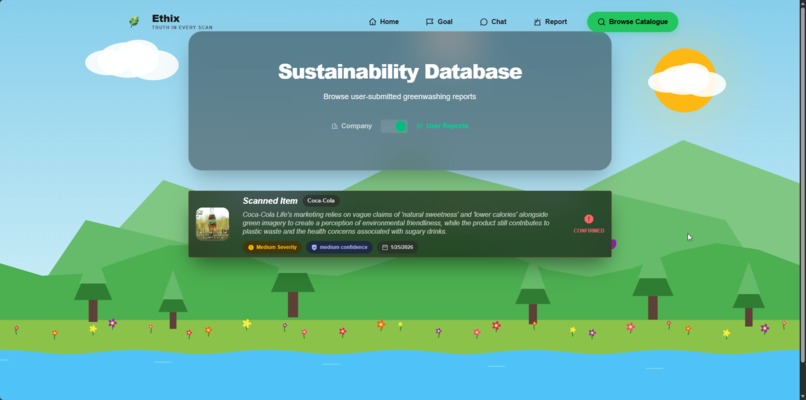Click the Coca-Cola Life report description text

point(396,223)
